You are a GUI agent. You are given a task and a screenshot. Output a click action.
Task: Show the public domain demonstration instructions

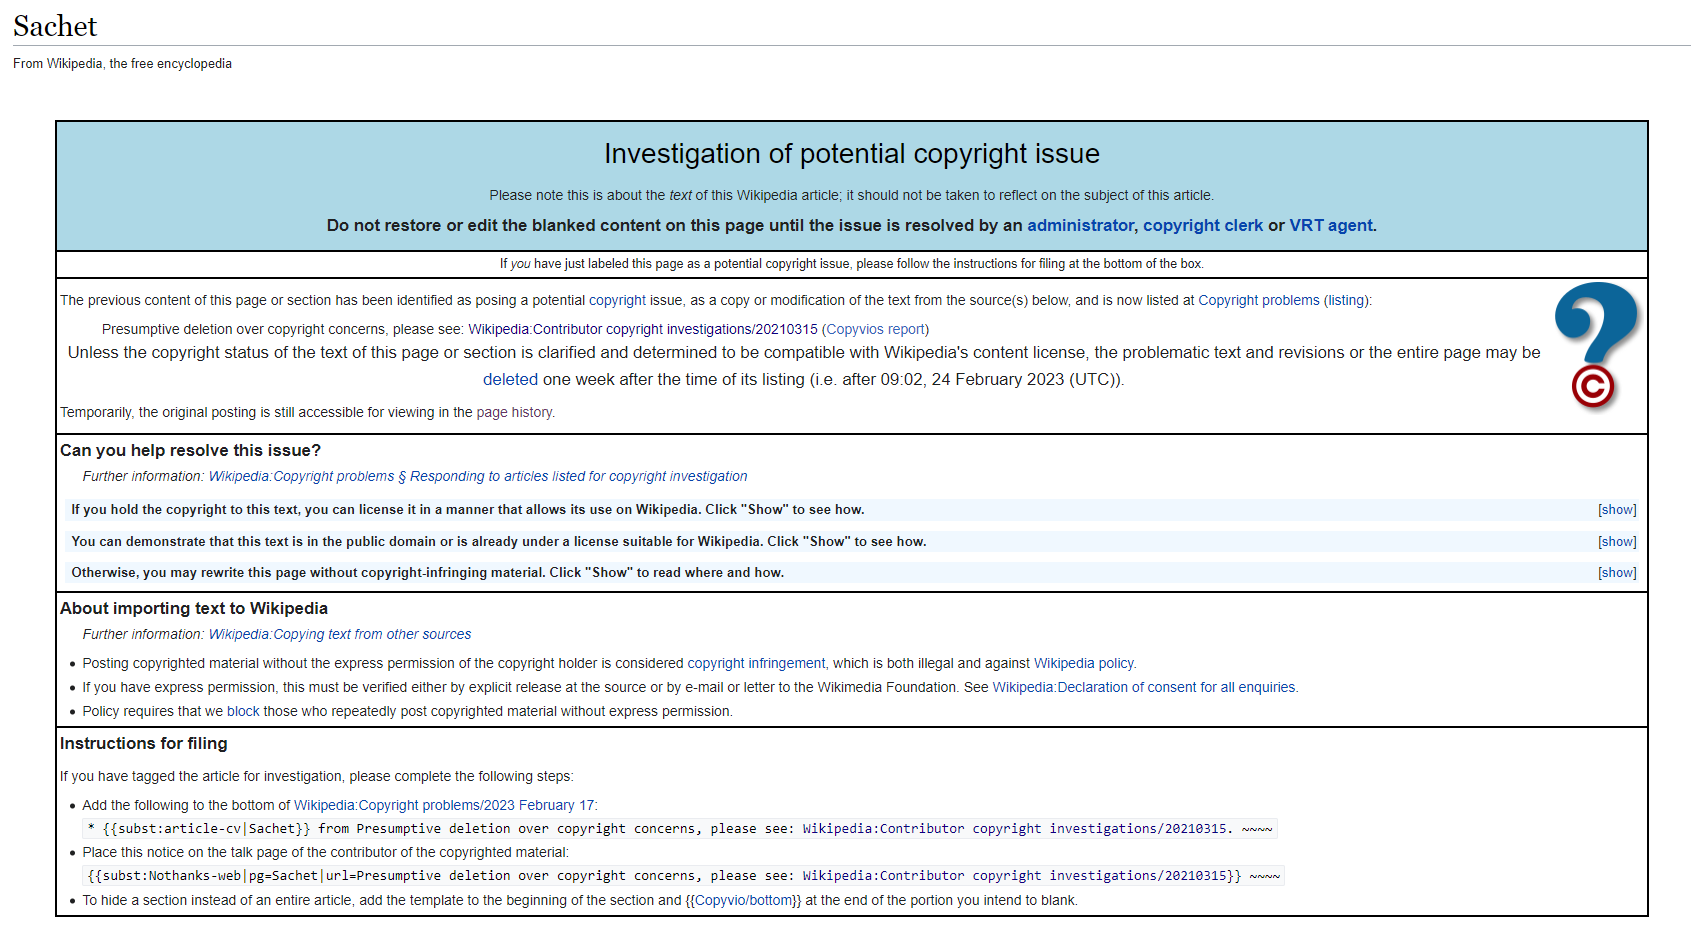[1617, 542]
